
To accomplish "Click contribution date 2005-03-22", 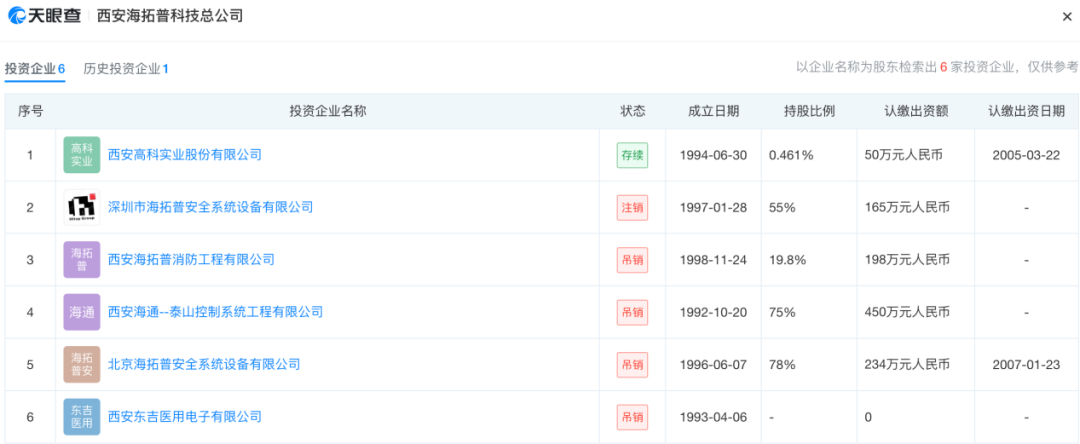I will point(1026,155).
